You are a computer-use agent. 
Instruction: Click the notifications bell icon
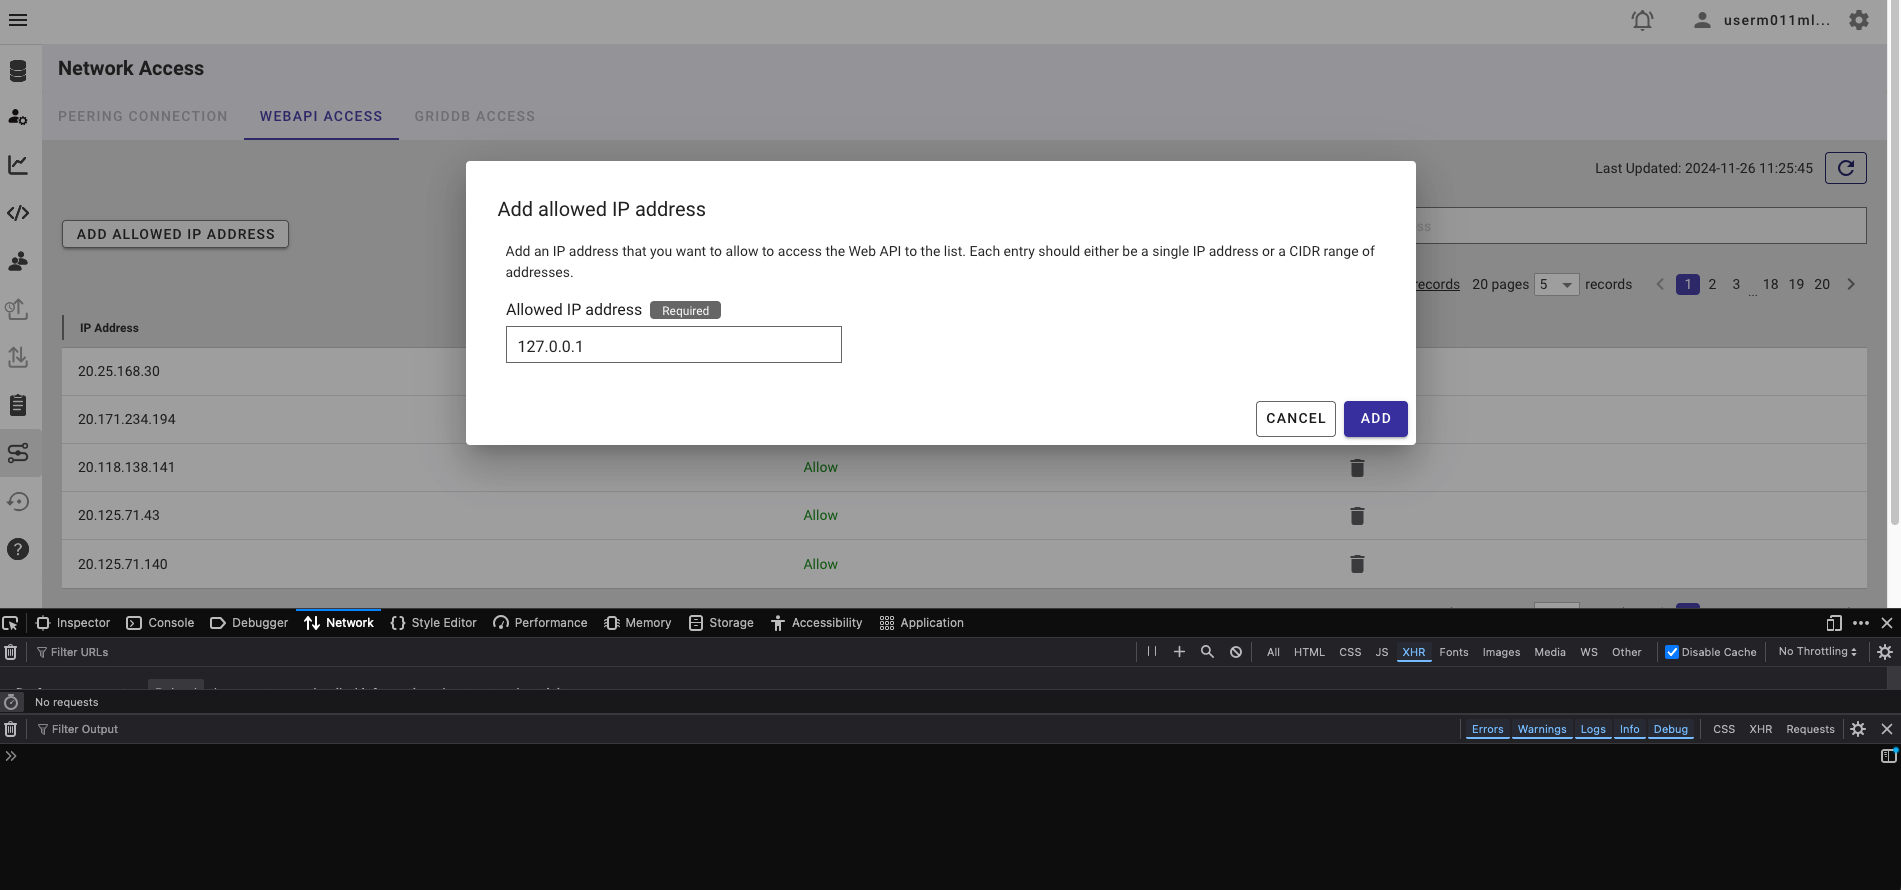click(x=1642, y=20)
